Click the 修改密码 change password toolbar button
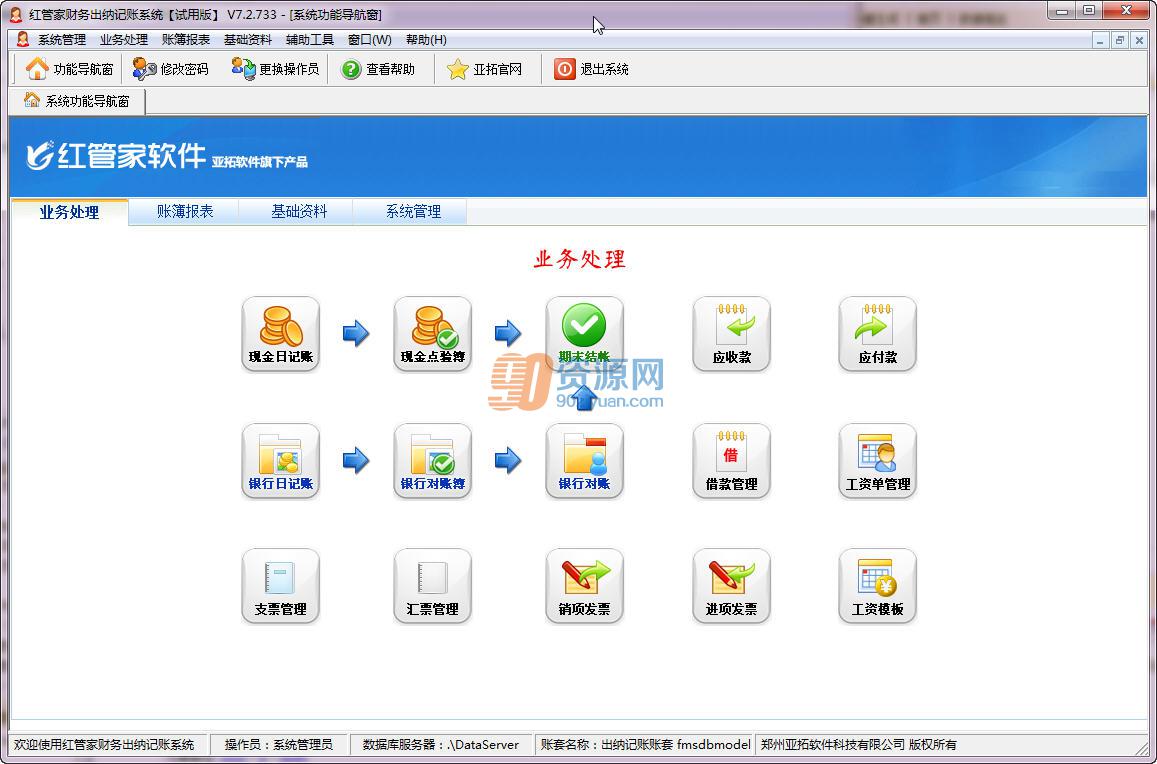The width and height of the screenshot is (1157, 764). 170,69
